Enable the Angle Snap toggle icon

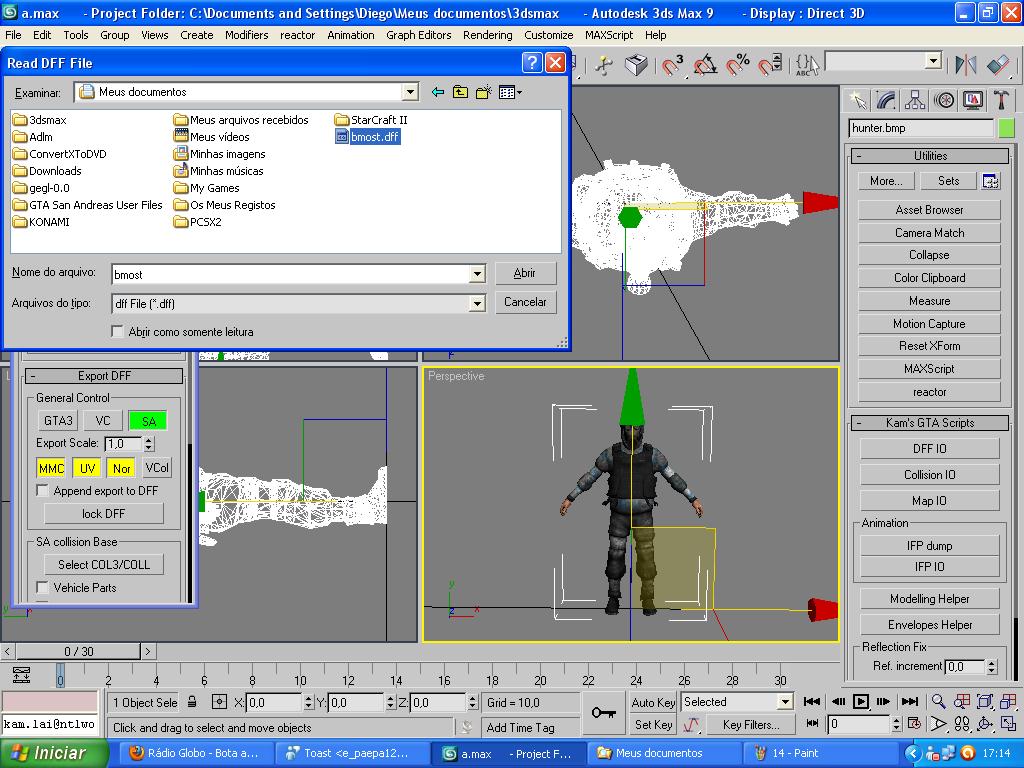click(x=705, y=65)
